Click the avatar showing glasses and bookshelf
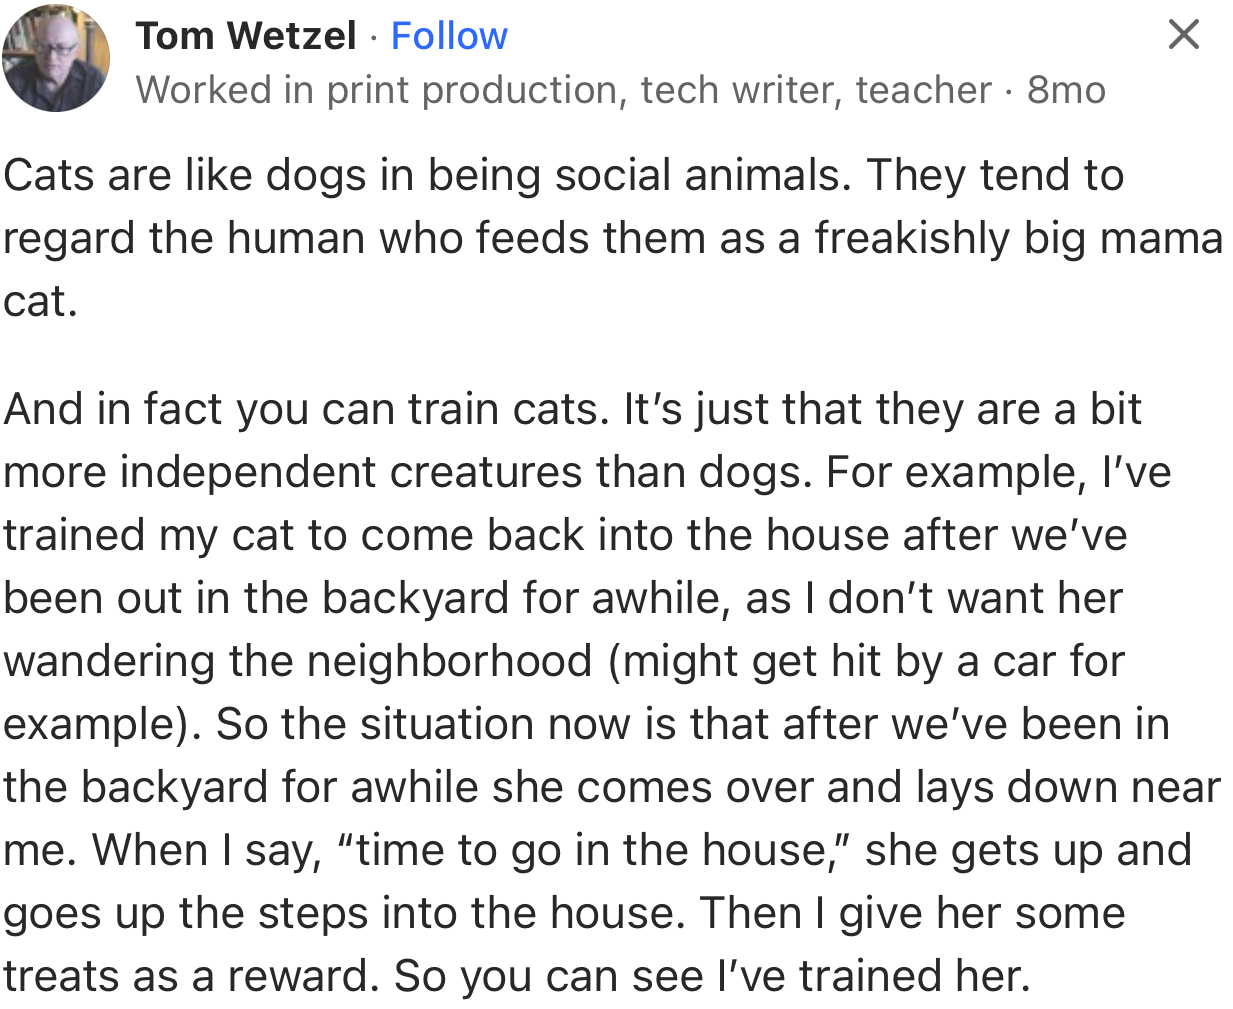The width and height of the screenshot is (1233, 1009). tap(55, 57)
